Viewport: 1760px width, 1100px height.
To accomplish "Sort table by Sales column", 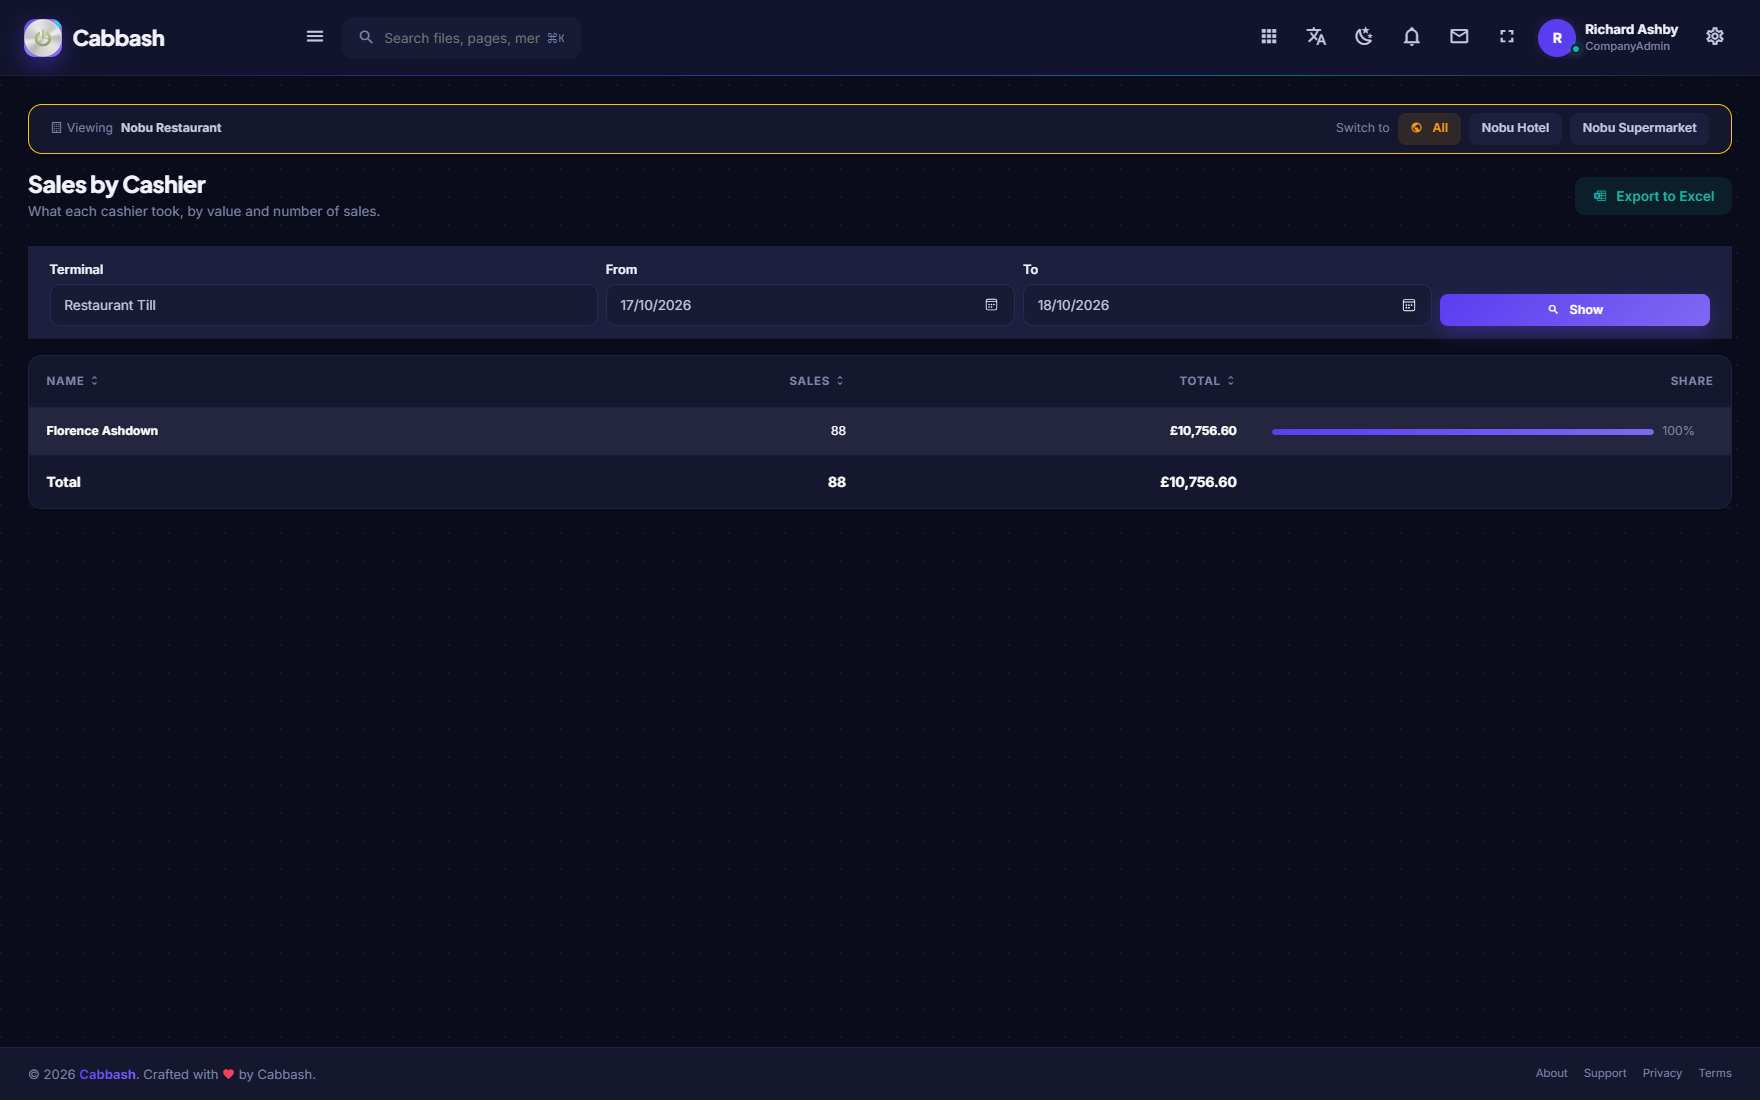I will pos(816,381).
